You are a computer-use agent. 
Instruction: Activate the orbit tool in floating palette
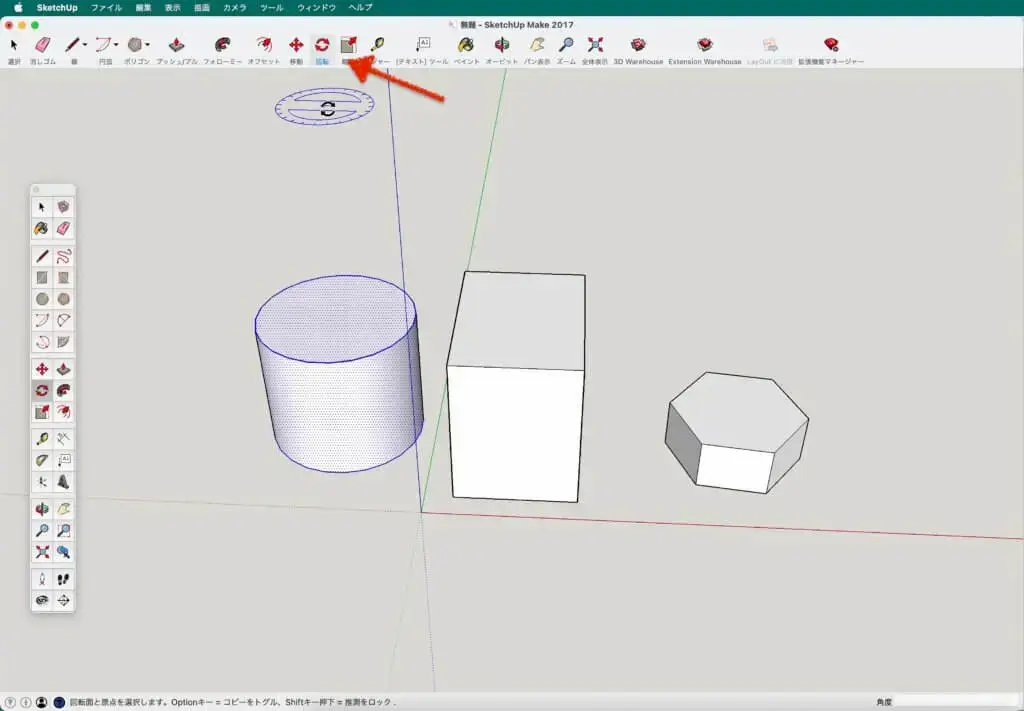click(42, 509)
